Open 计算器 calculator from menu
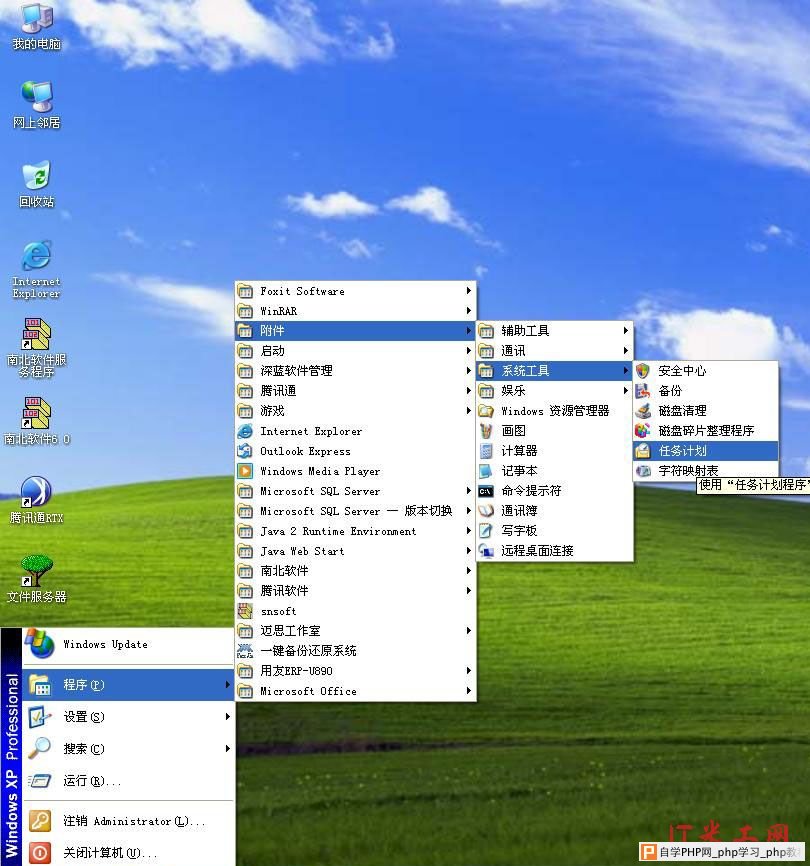Viewport: 810px width, 866px height. tap(519, 451)
